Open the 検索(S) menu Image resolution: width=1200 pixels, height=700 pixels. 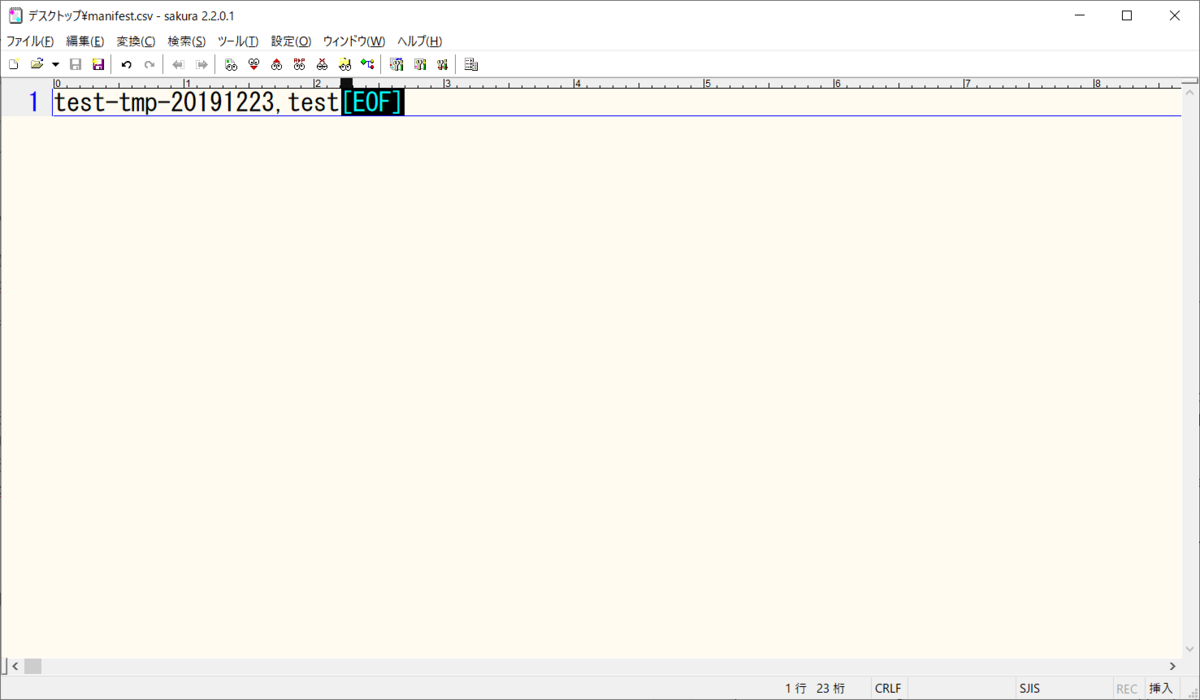(187, 41)
